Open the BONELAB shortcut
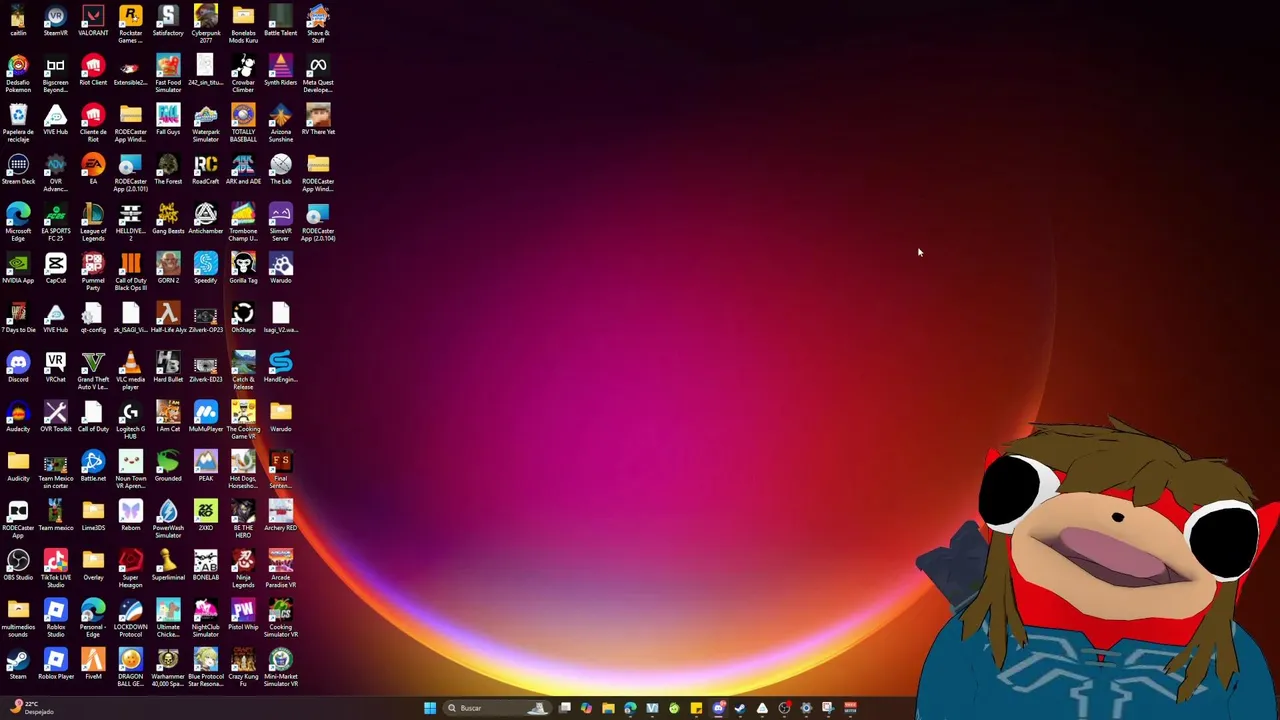1280x720 pixels. pyautogui.click(x=205, y=566)
